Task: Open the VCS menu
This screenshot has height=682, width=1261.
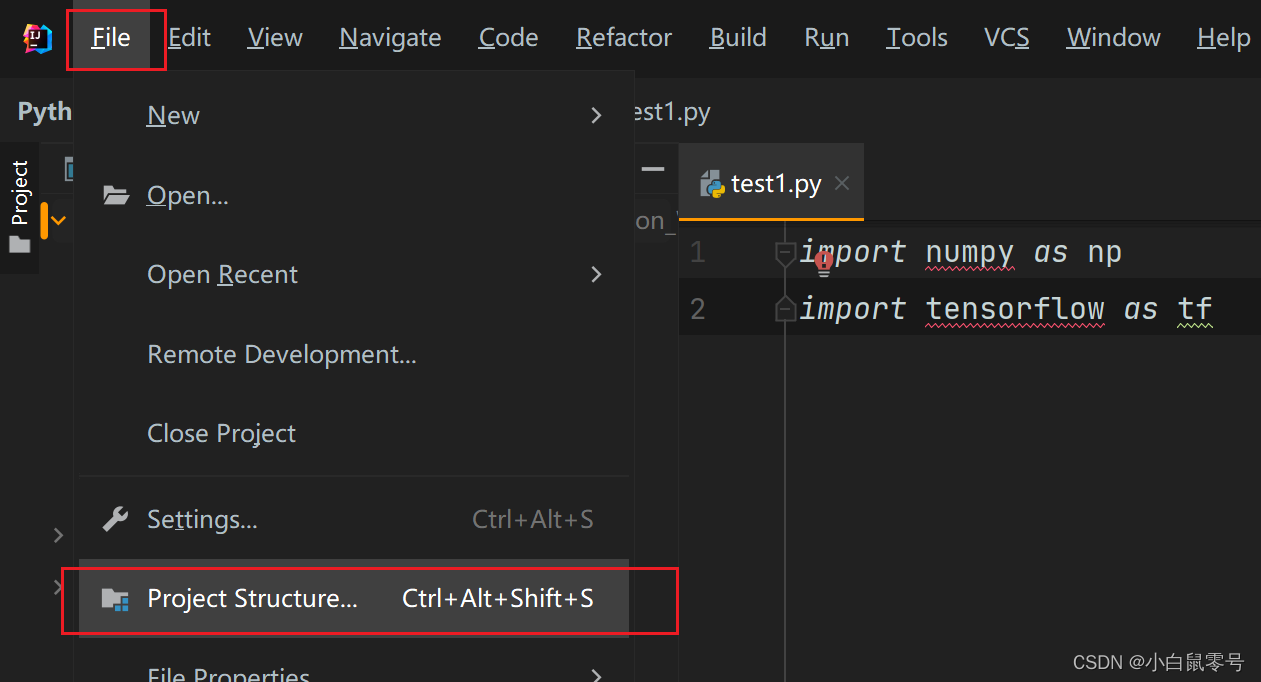Action: [1006, 37]
